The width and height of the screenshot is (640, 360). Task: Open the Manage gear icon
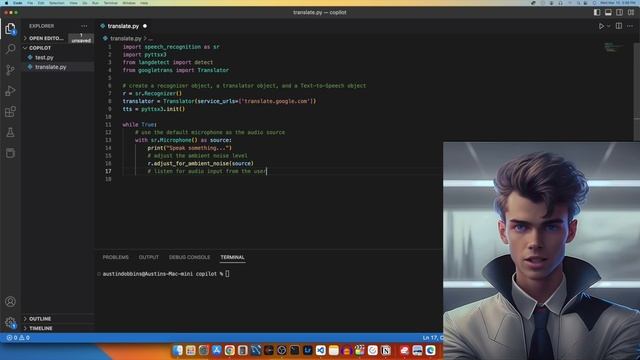10,322
